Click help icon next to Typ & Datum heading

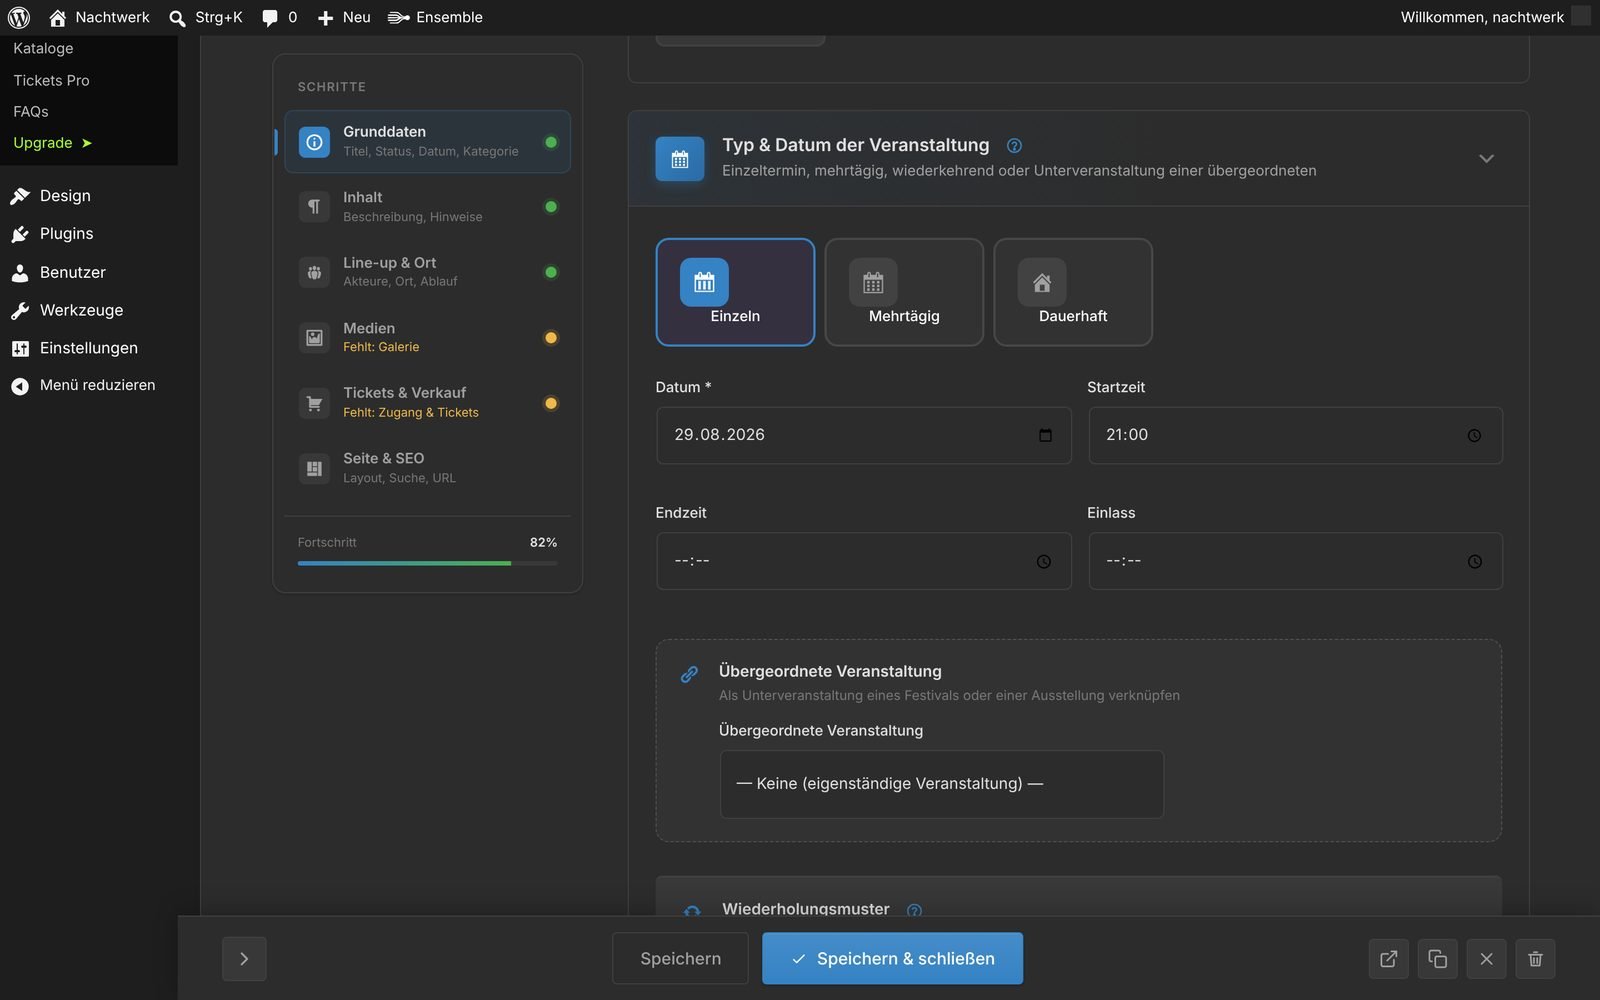(1014, 146)
